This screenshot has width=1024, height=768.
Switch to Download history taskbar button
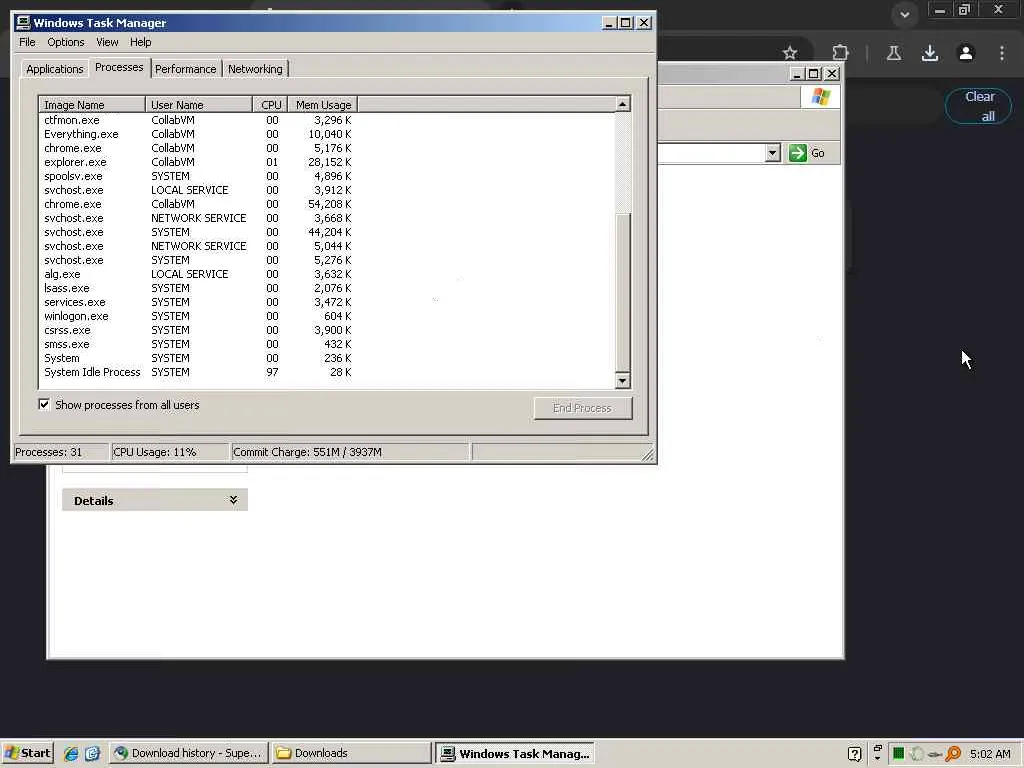tap(188, 753)
